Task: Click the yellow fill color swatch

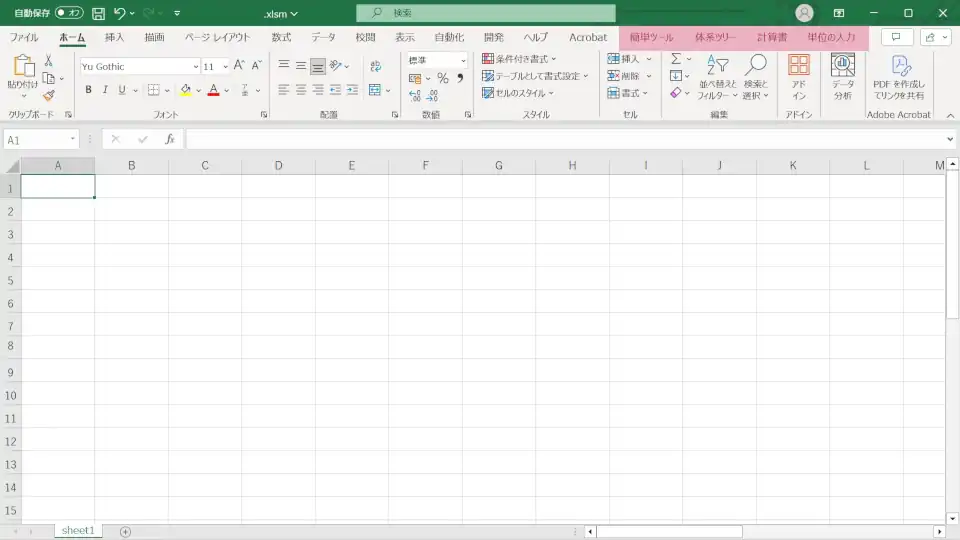Action: point(185,90)
